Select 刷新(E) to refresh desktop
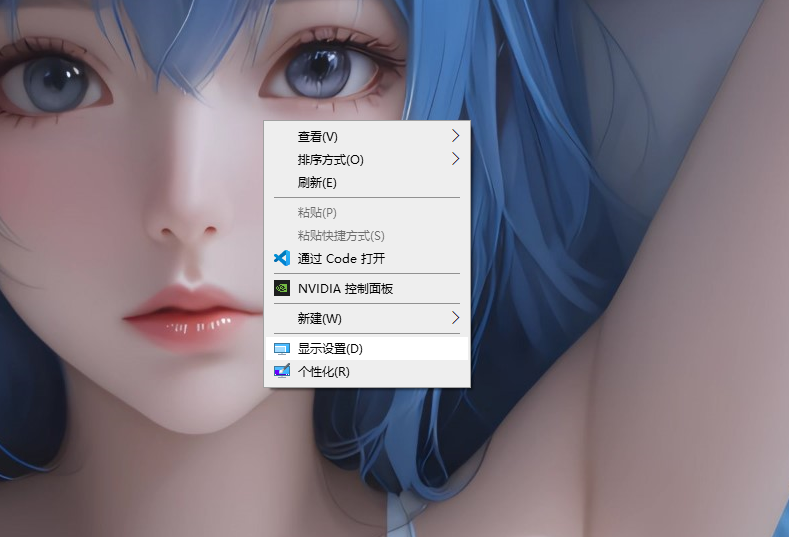This screenshot has width=789, height=537. (x=367, y=183)
